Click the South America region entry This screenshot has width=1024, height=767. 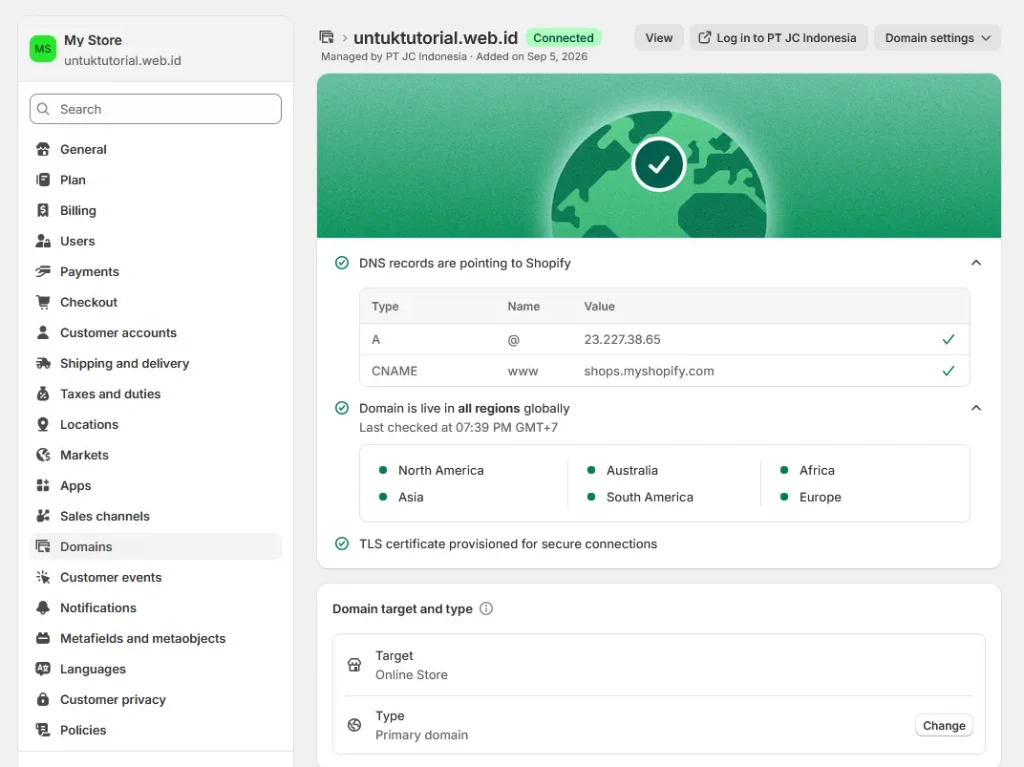tap(640, 497)
